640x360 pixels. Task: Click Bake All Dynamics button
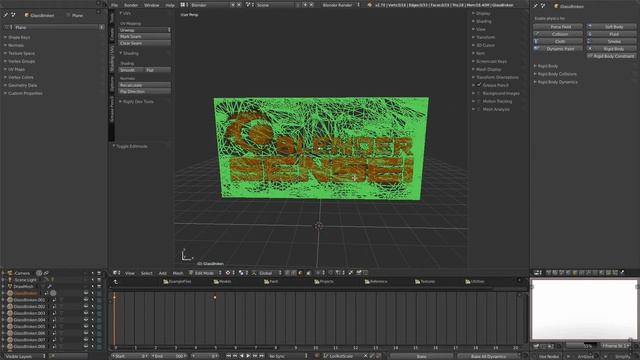click(x=489, y=356)
